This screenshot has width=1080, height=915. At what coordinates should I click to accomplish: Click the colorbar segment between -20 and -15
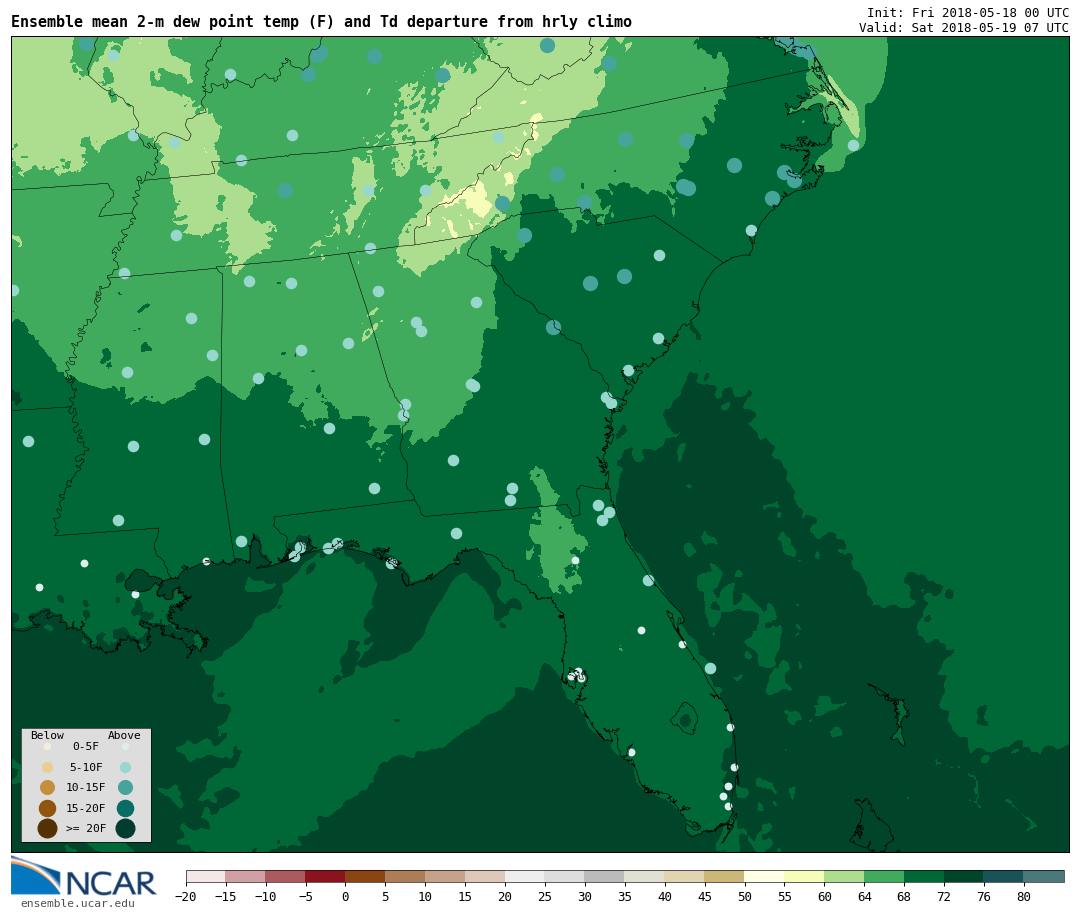pos(206,876)
